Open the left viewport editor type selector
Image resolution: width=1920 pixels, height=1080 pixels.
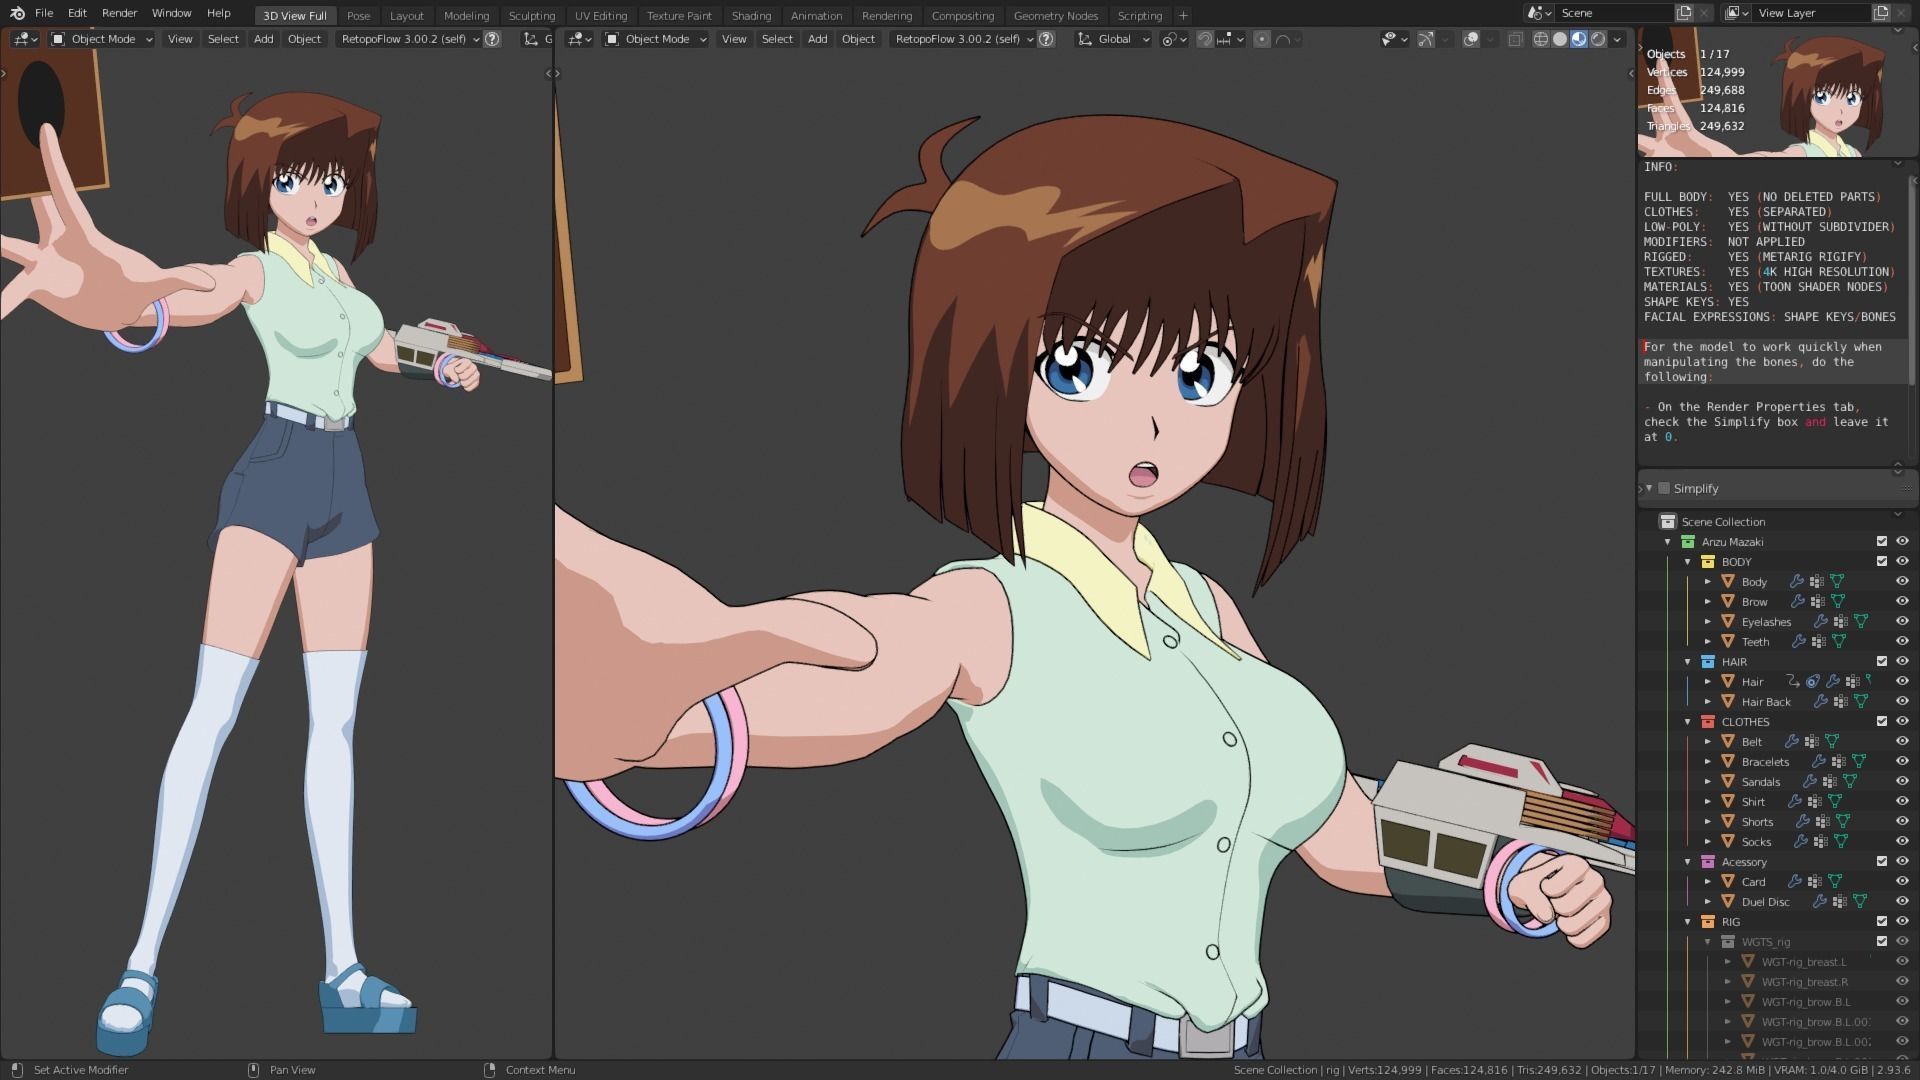point(25,39)
